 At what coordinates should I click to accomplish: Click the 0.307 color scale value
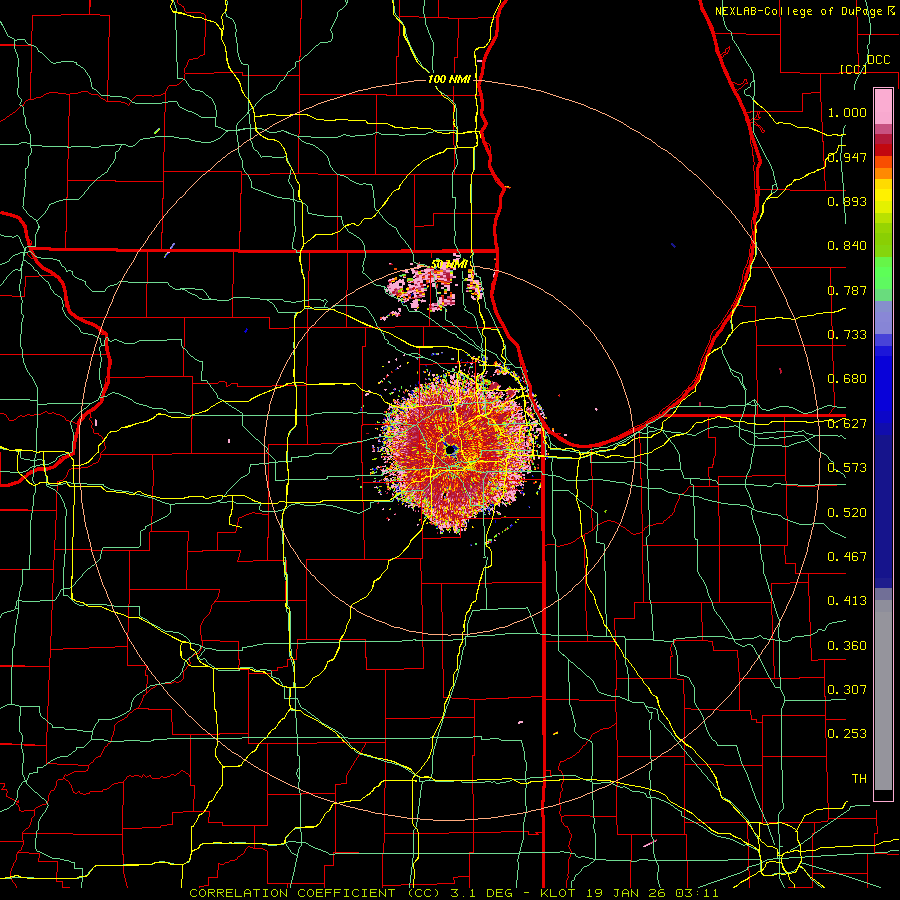click(x=847, y=690)
